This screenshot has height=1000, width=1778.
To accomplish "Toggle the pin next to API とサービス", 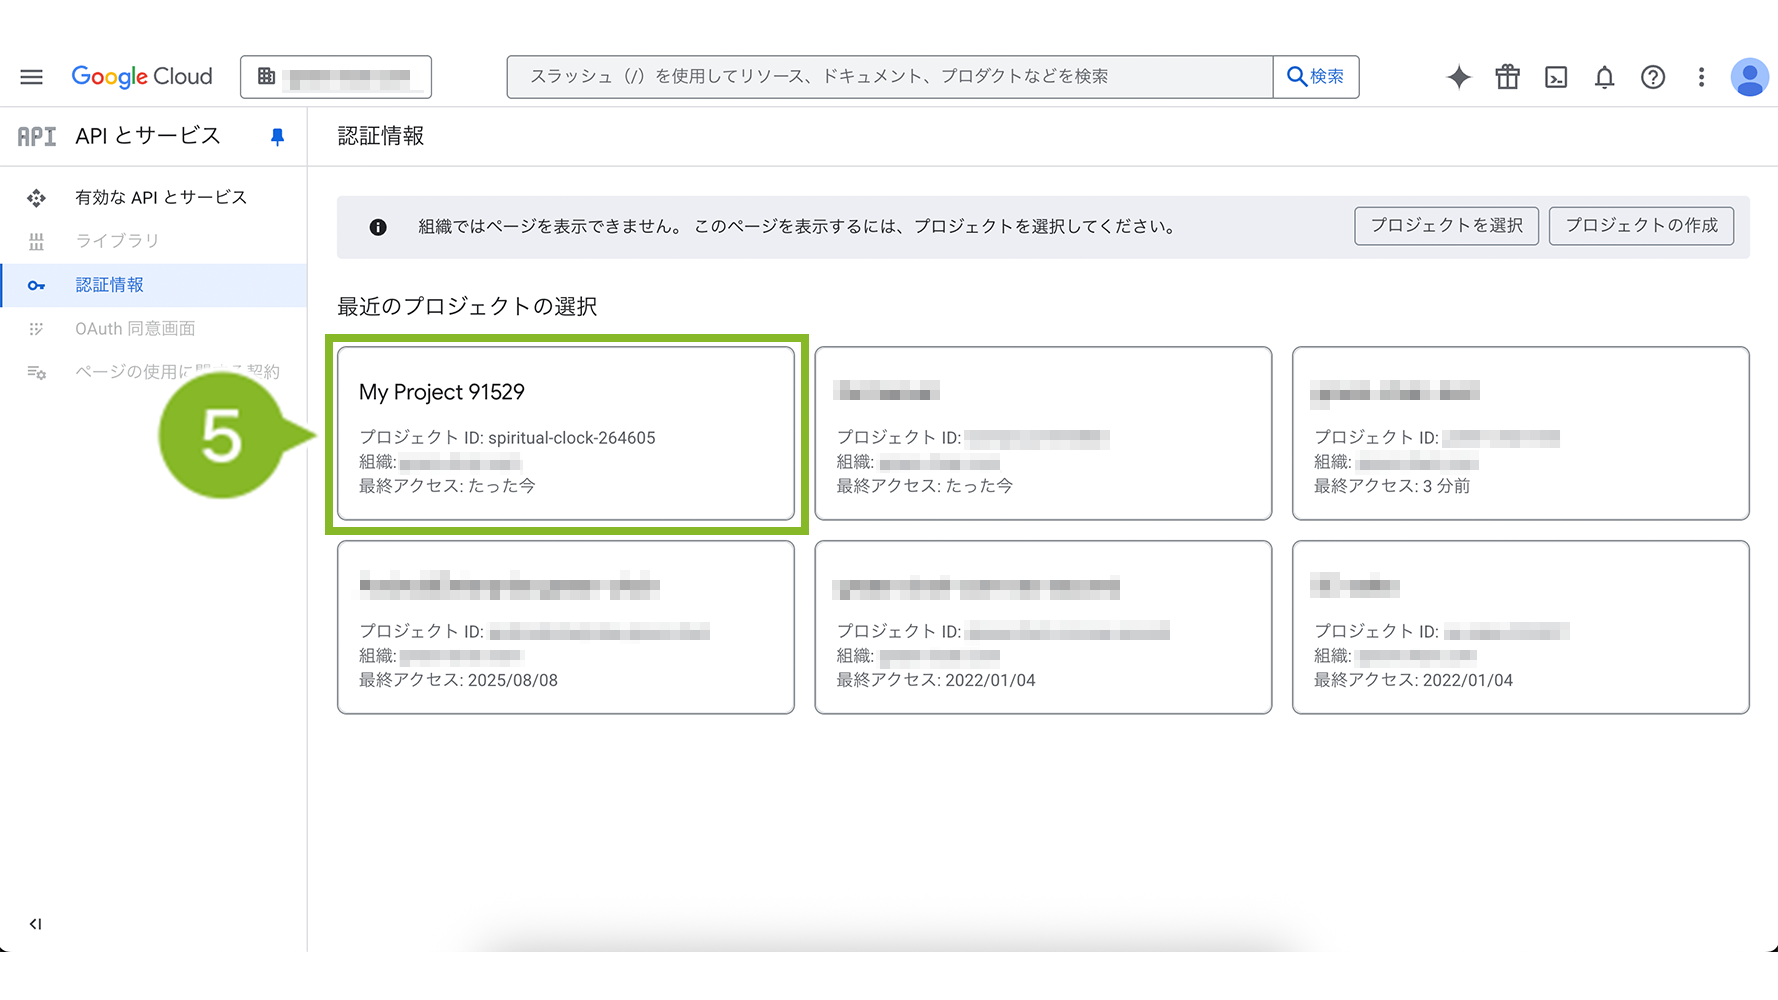I will 277,137.
